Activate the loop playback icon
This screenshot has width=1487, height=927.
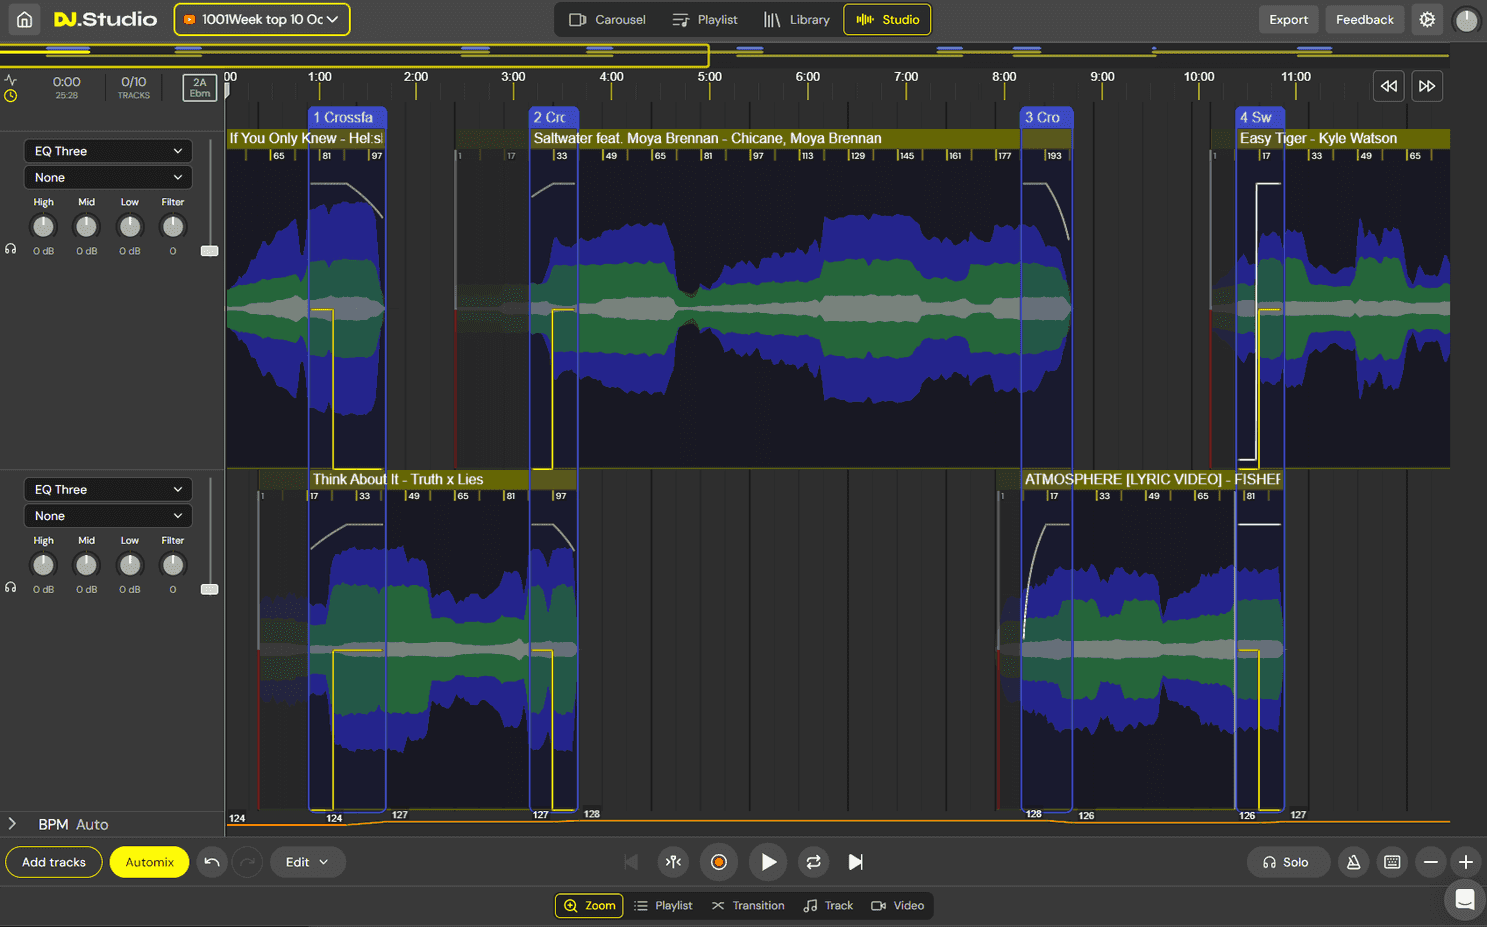click(813, 862)
